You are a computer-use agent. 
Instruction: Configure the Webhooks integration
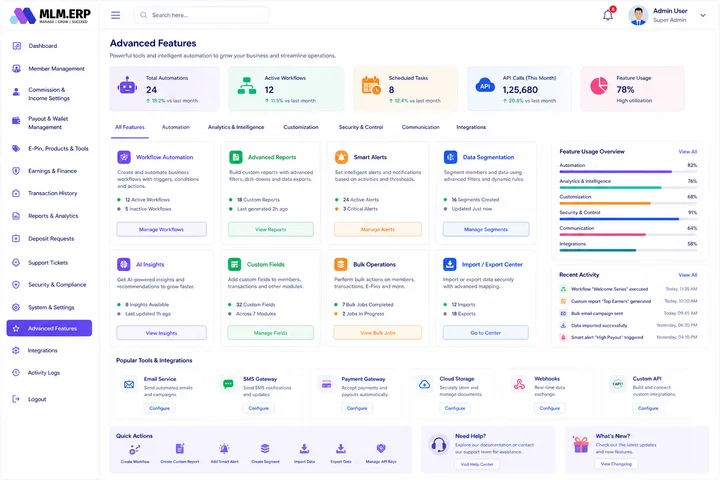tap(550, 408)
